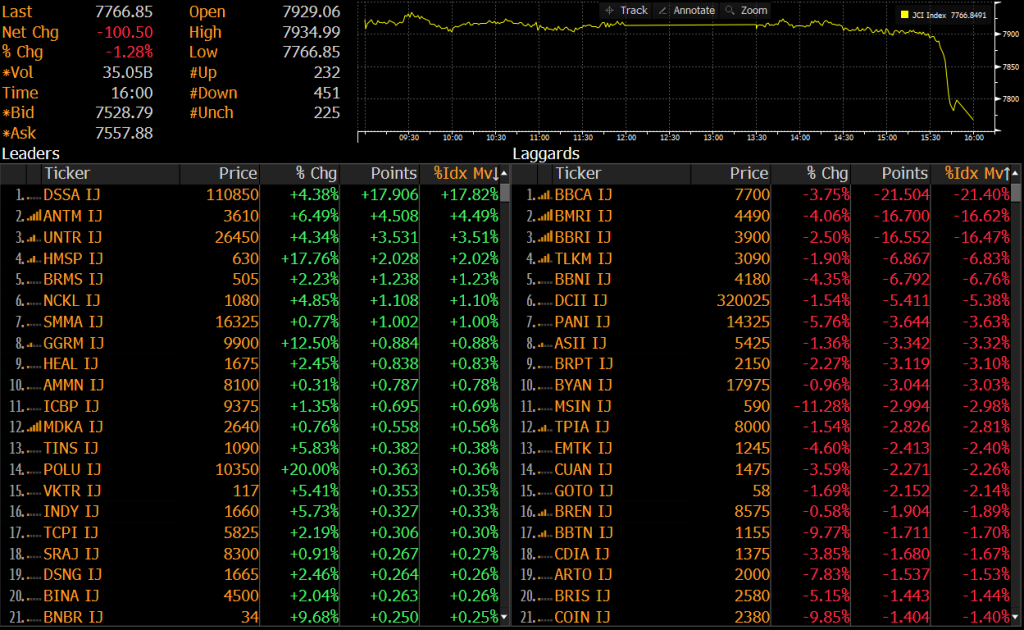Click the Leaders list scroll-up arrow
The image size is (1024, 630).
coord(504,174)
